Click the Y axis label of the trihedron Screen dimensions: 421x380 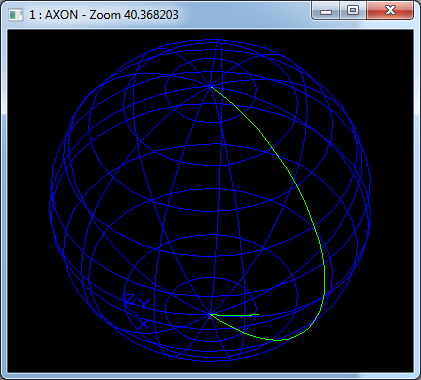click(144, 303)
